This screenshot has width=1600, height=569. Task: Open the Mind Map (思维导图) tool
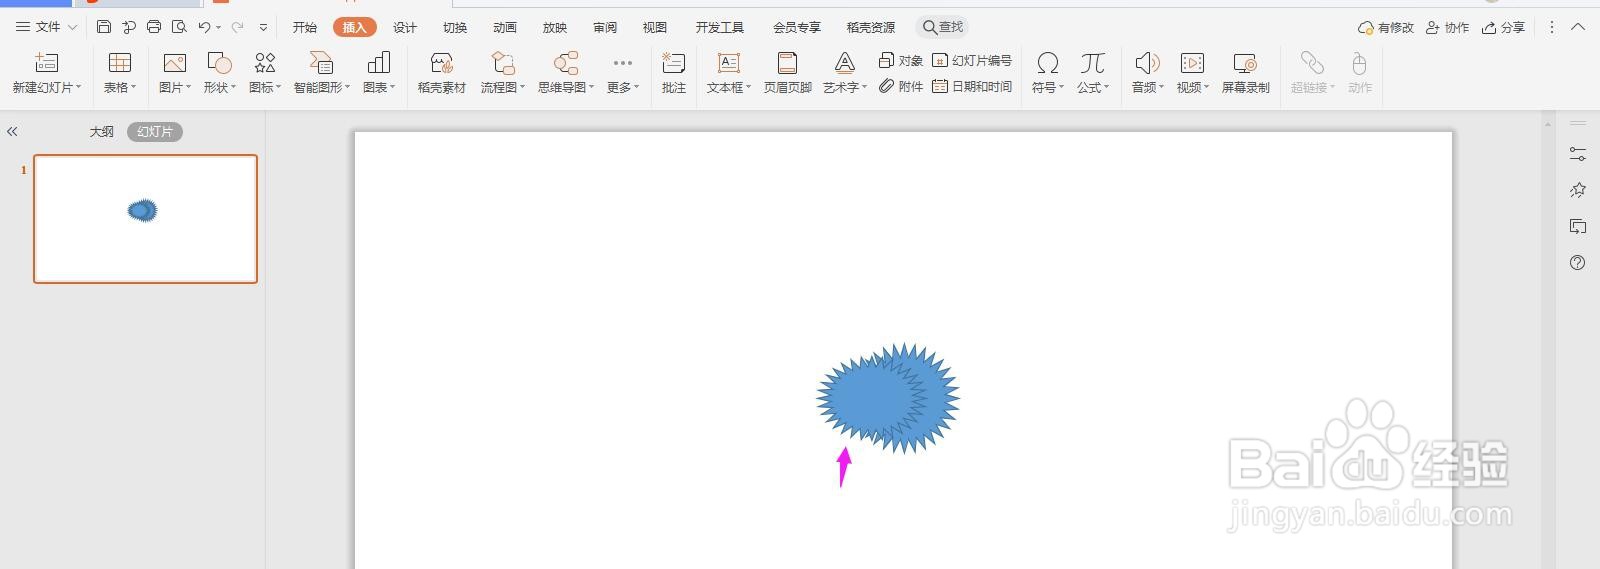click(x=566, y=63)
